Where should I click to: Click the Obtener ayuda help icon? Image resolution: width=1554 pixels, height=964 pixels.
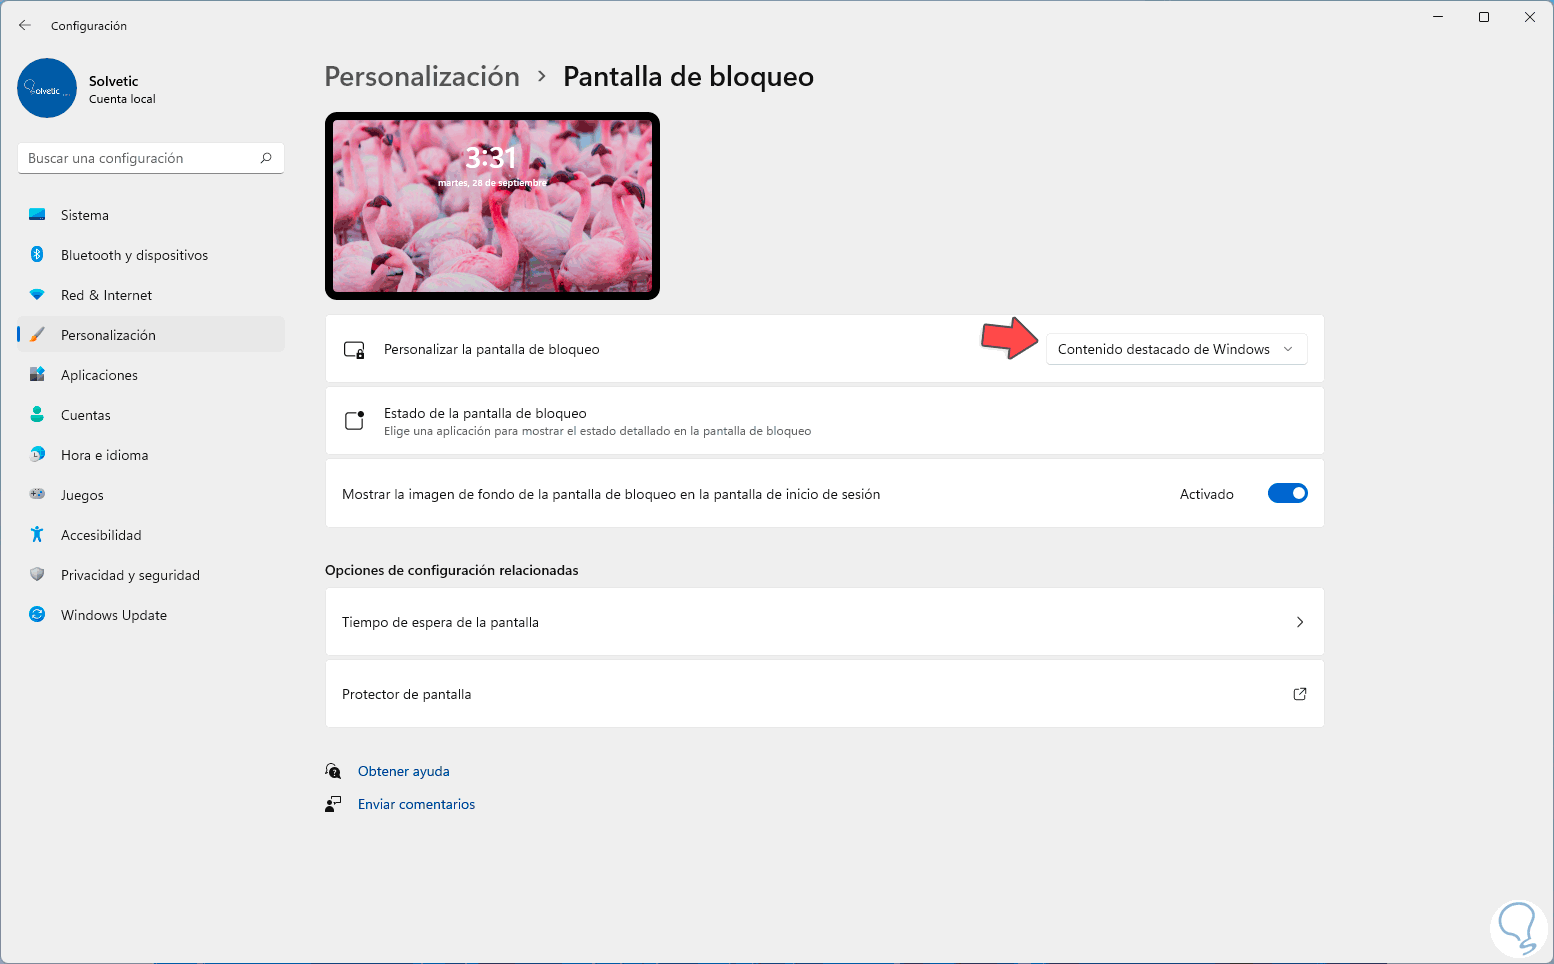coord(333,771)
